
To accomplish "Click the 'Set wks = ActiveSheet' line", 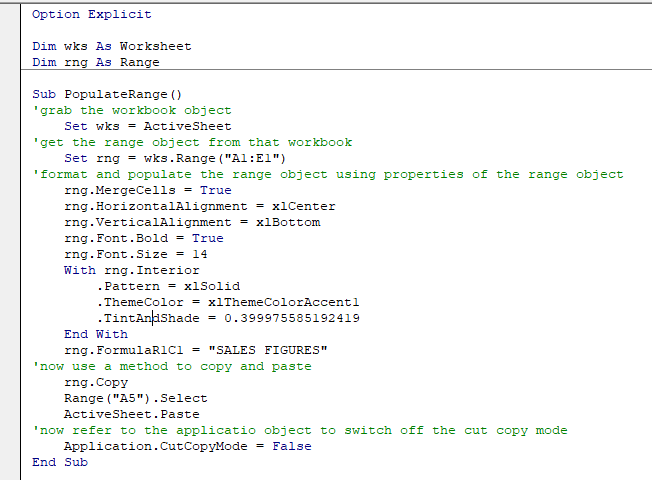I will point(148,126).
